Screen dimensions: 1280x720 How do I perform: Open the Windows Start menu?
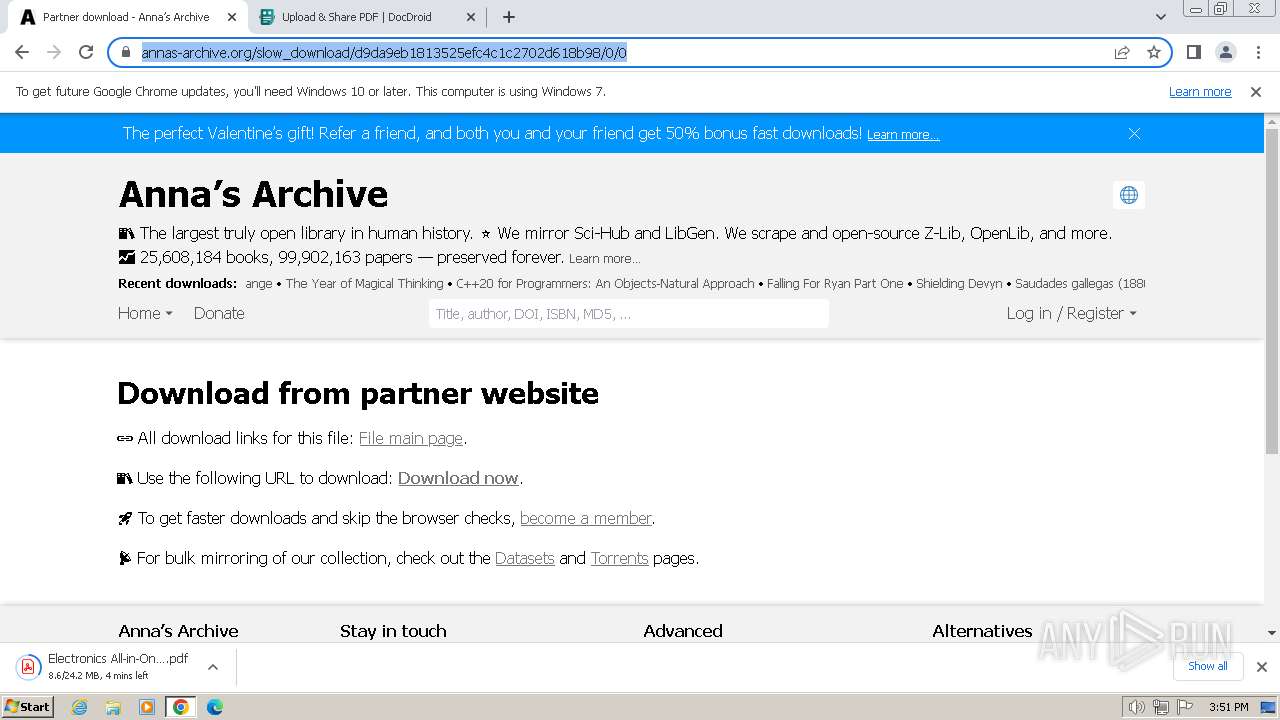(27, 706)
